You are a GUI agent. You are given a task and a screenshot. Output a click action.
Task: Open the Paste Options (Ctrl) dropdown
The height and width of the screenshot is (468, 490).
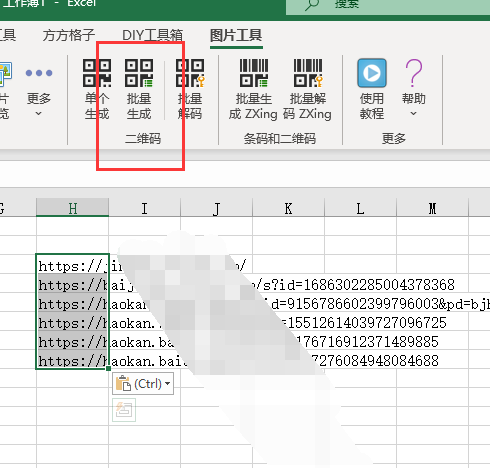pos(143,384)
